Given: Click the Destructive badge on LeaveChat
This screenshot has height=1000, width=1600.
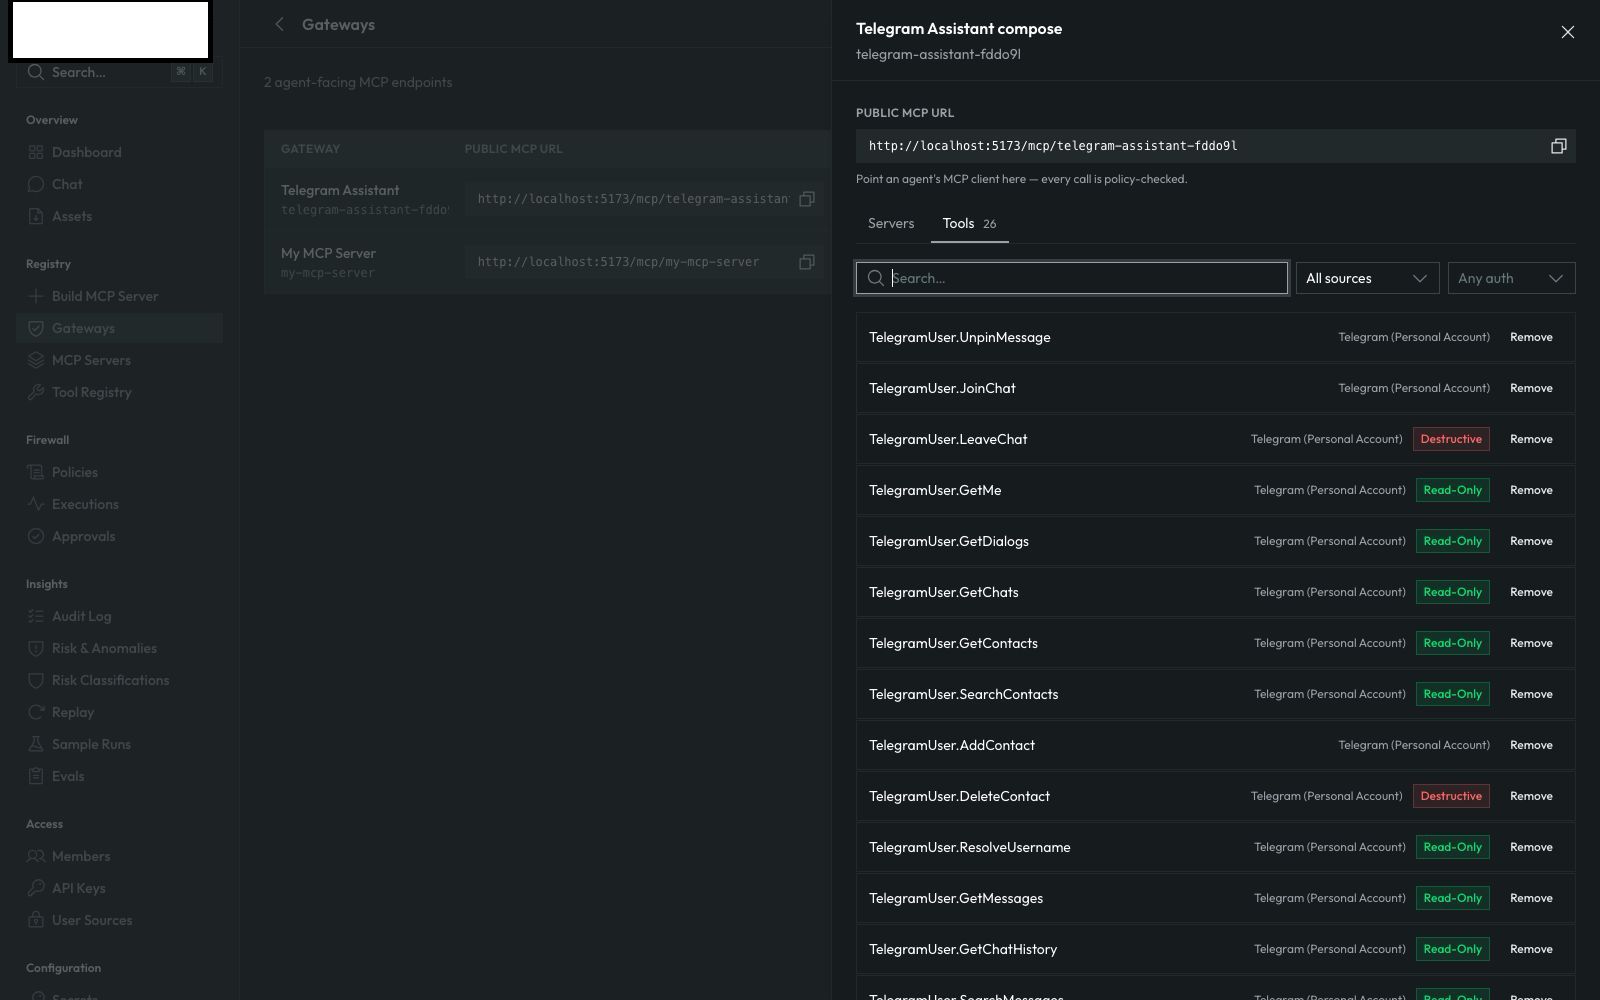Looking at the screenshot, I should pyautogui.click(x=1451, y=439).
